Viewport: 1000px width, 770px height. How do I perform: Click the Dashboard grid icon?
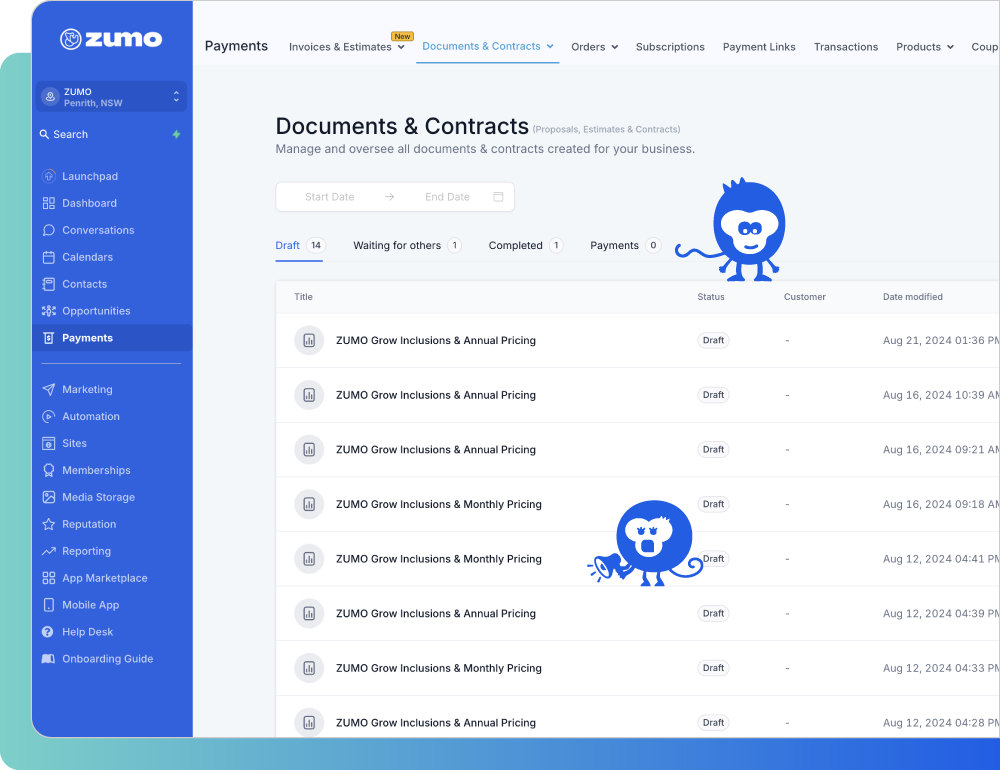point(48,203)
